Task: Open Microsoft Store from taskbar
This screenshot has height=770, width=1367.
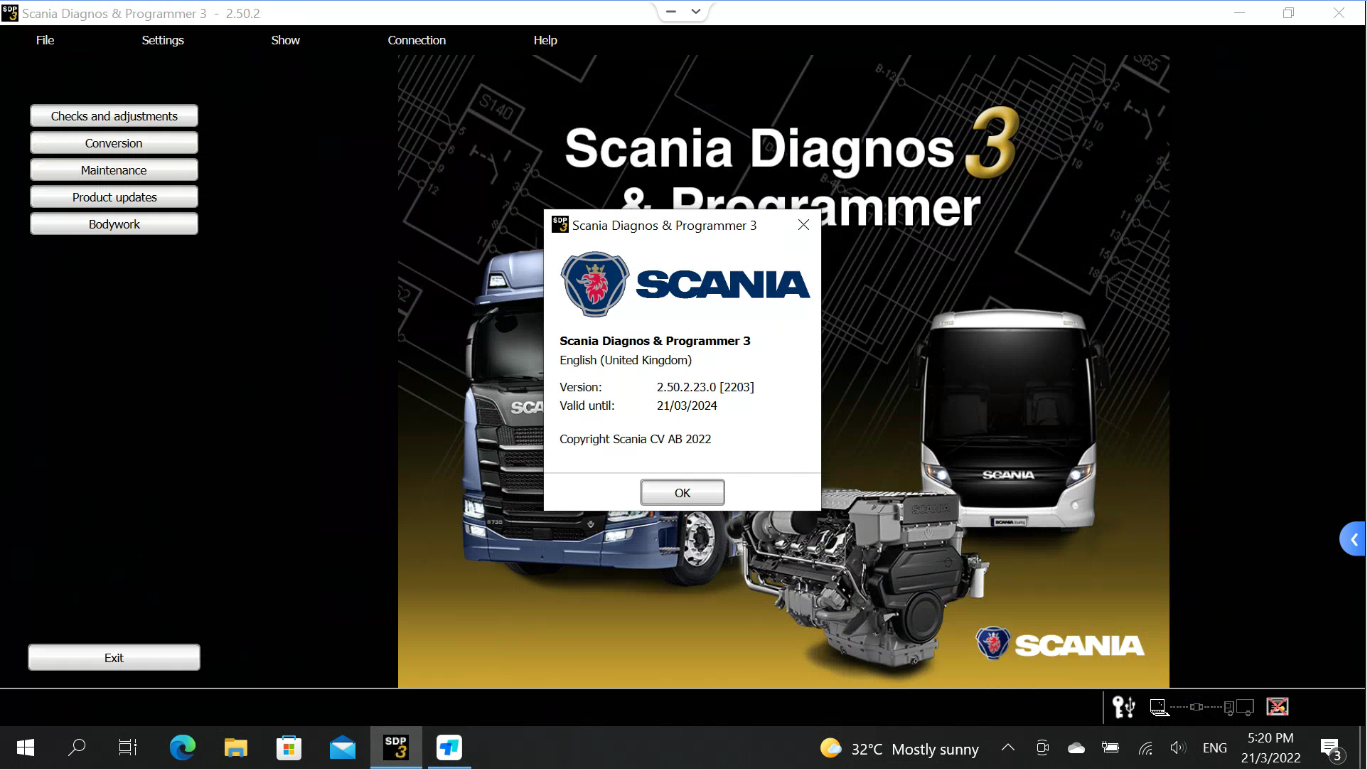Action: tap(289, 747)
